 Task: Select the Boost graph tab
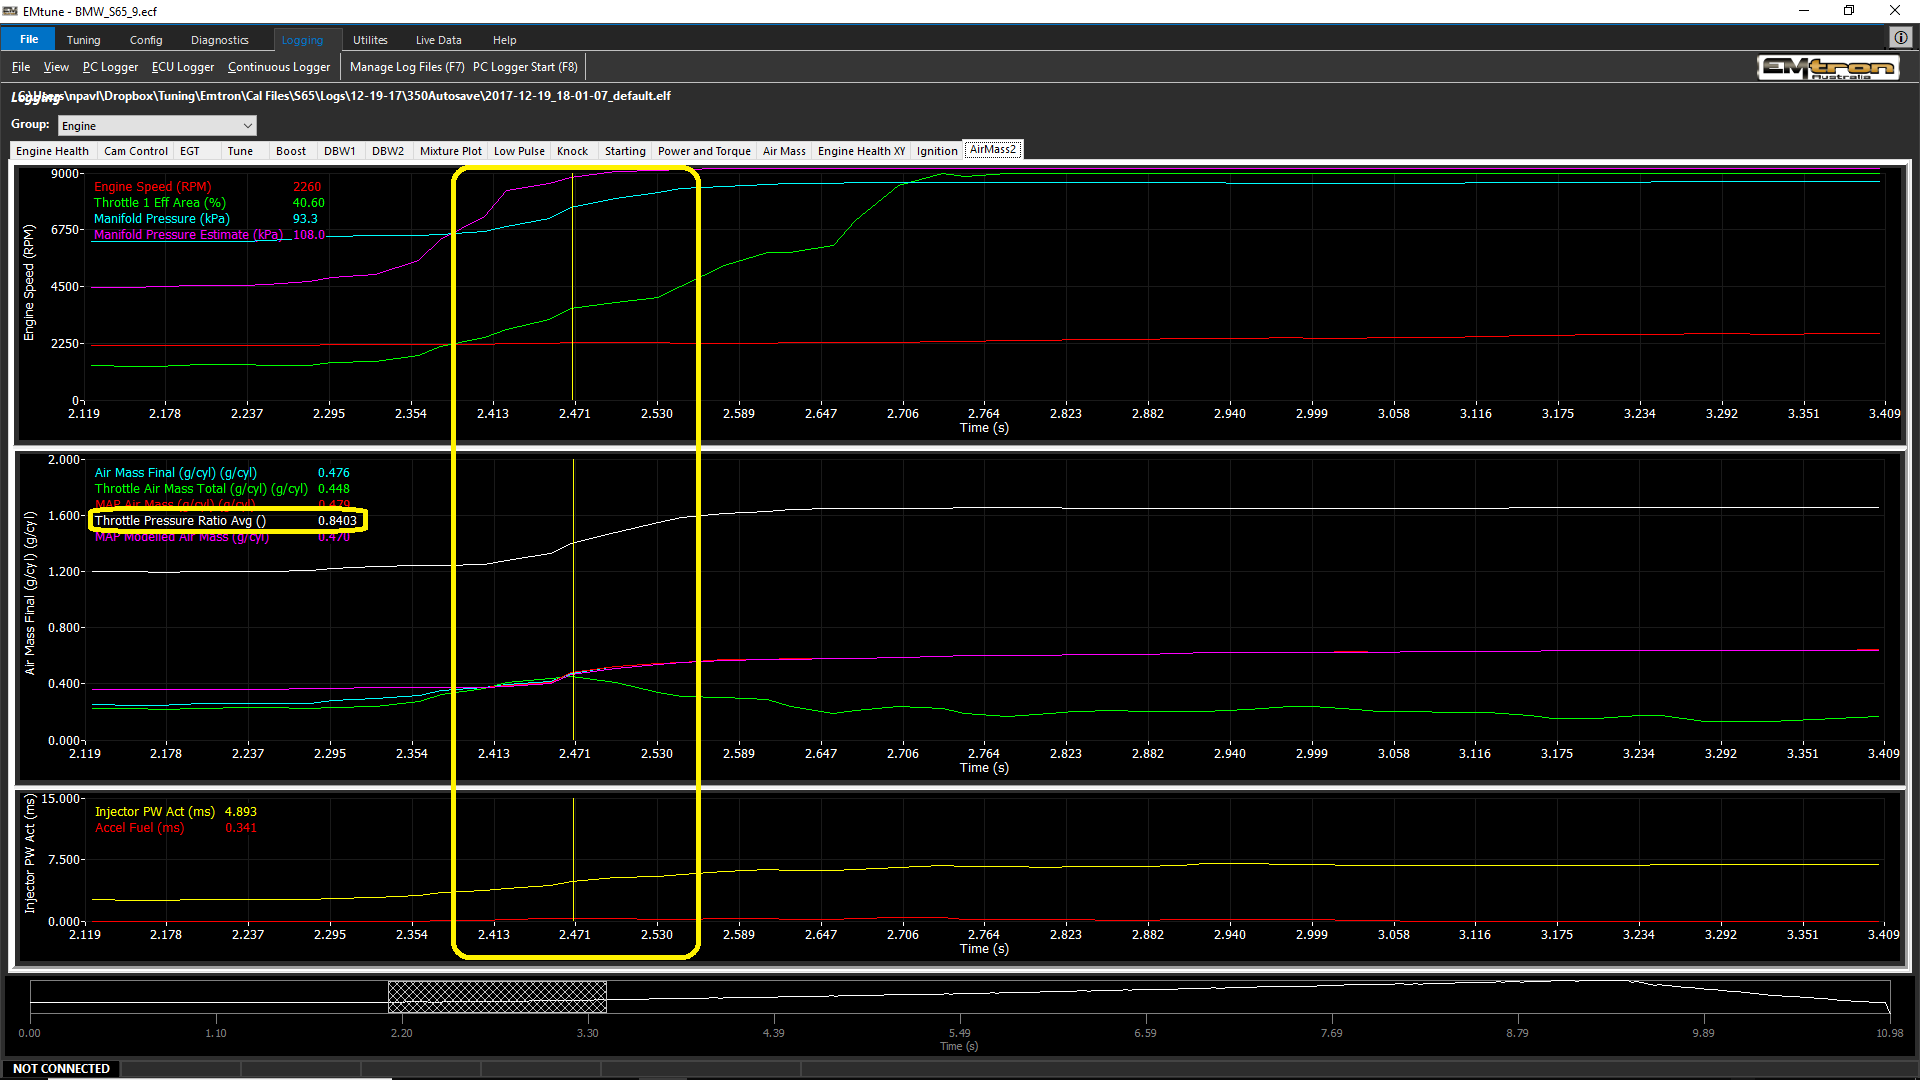pyautogui.click(x=291, y=151)
